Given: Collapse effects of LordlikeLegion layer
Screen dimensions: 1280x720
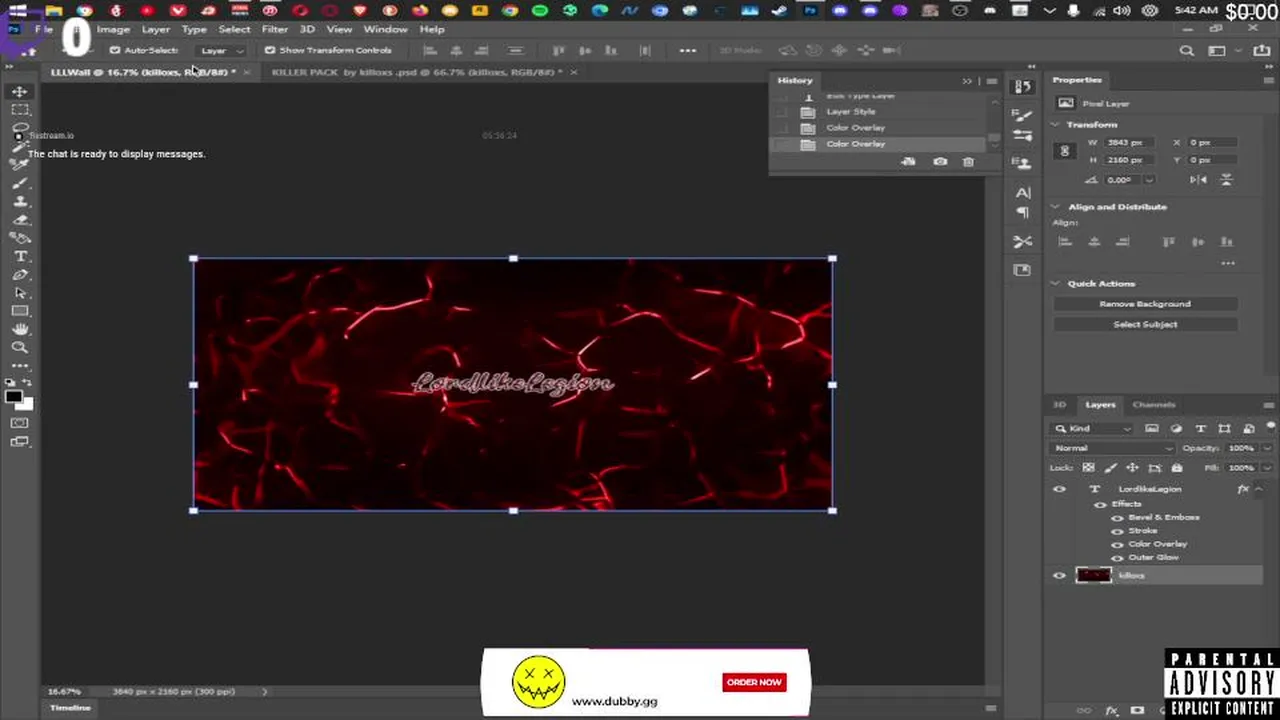Looking at the screenshot, I should (1258, 489).
